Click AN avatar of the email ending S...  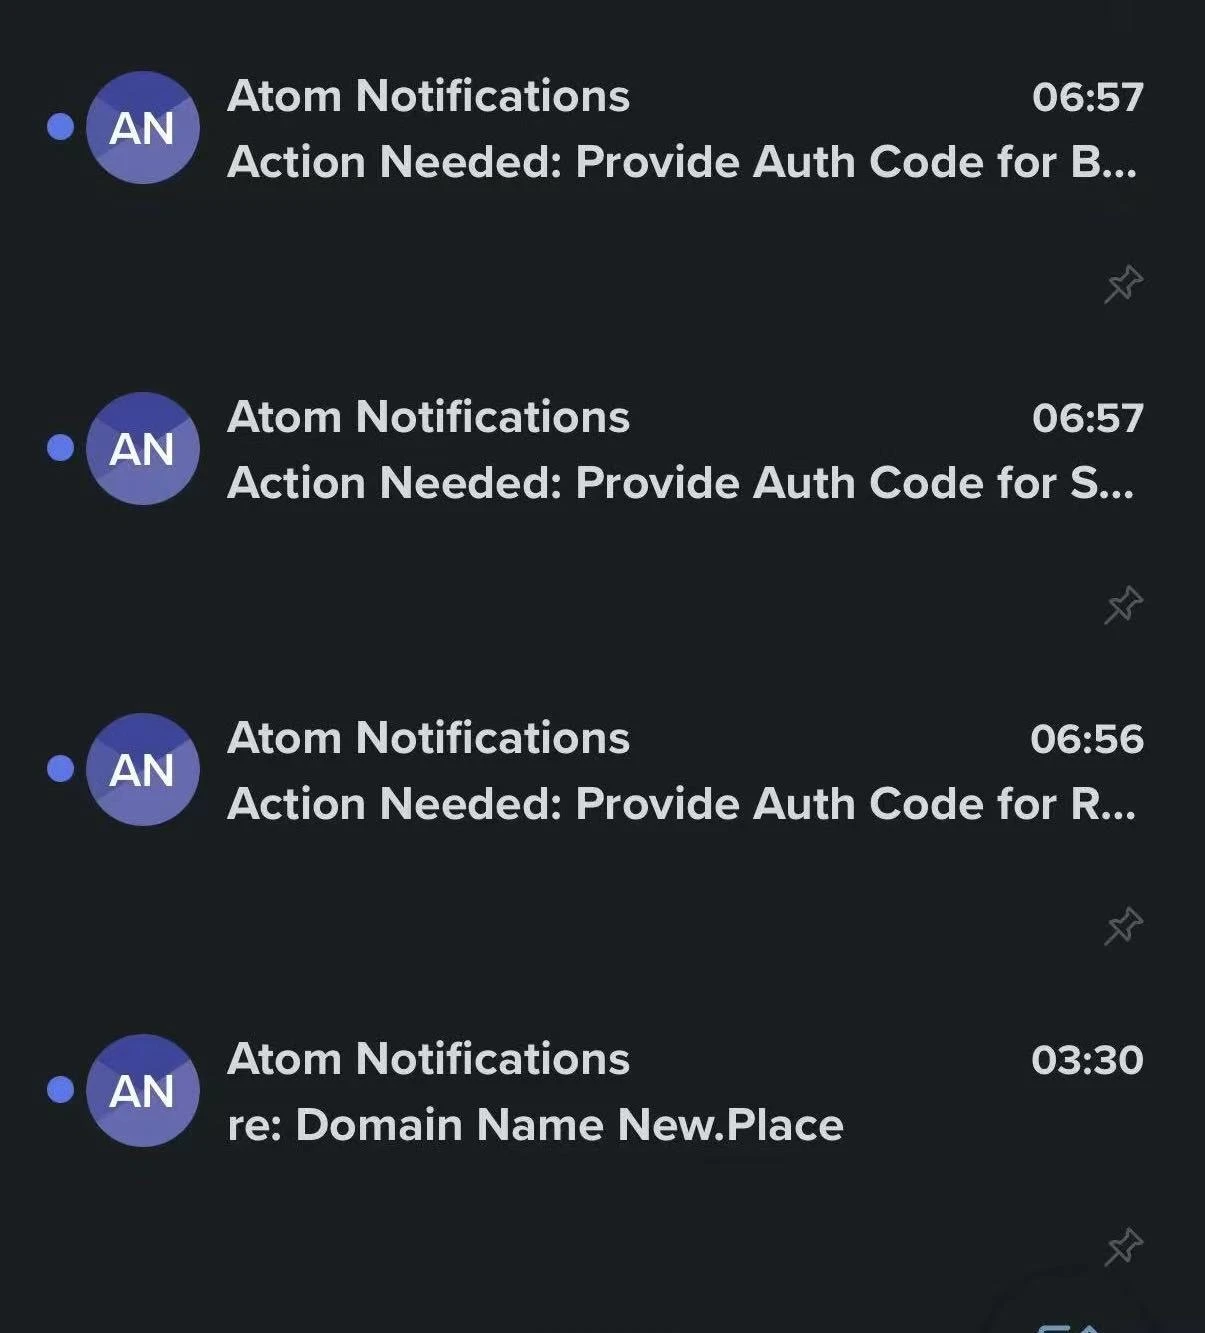[x=143, y=448]
